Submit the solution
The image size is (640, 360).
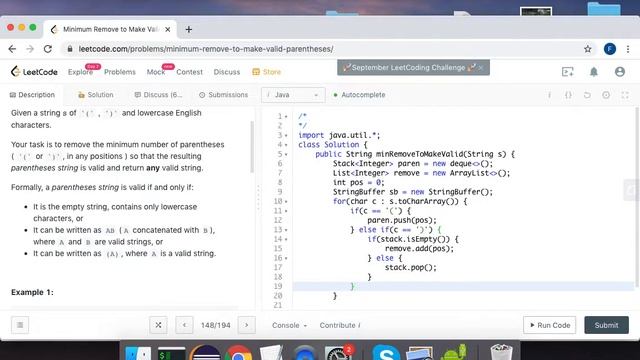[606, 325]
